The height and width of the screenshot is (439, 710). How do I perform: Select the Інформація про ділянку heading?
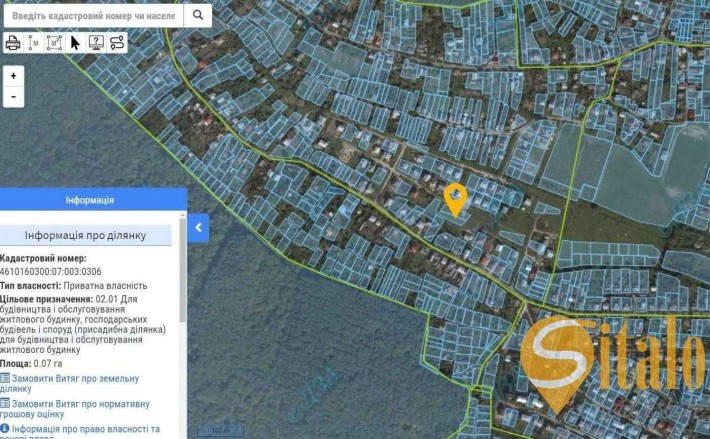[x=86, y=235]
